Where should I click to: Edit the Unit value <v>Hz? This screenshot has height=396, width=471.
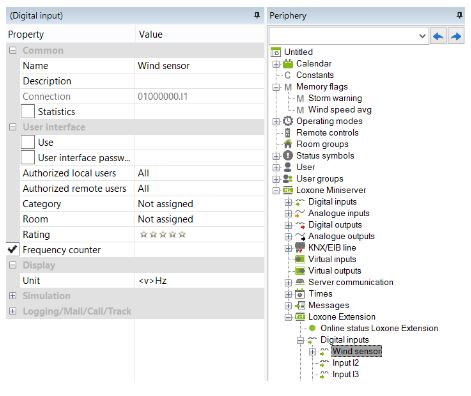coord(199,281)
